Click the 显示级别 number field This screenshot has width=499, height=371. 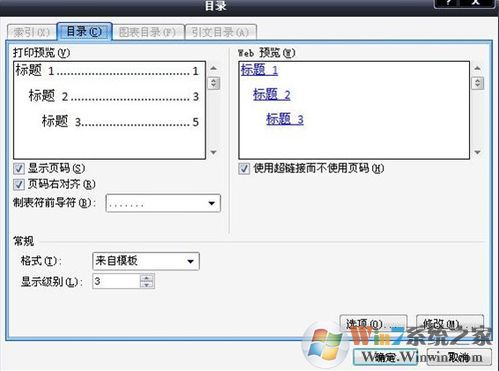click(115, 281)
